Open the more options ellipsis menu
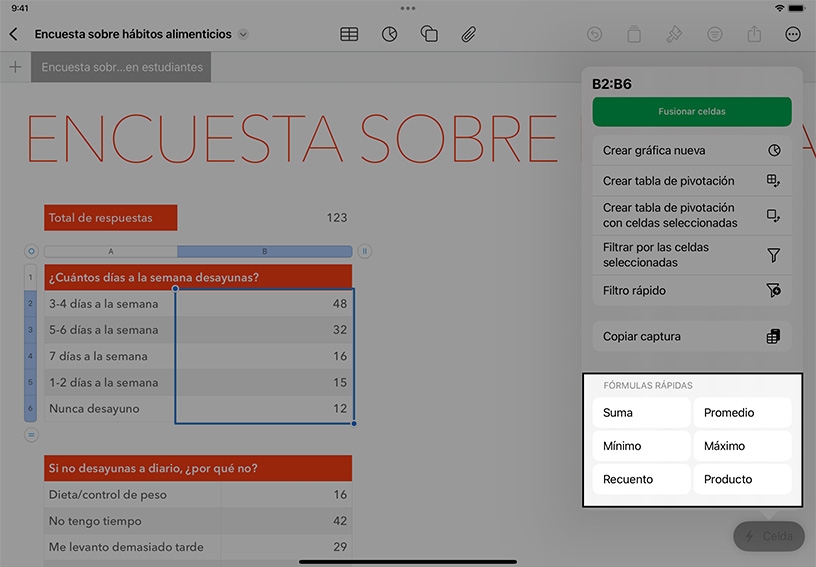This screenshot has width=816, height=567. 793,34
